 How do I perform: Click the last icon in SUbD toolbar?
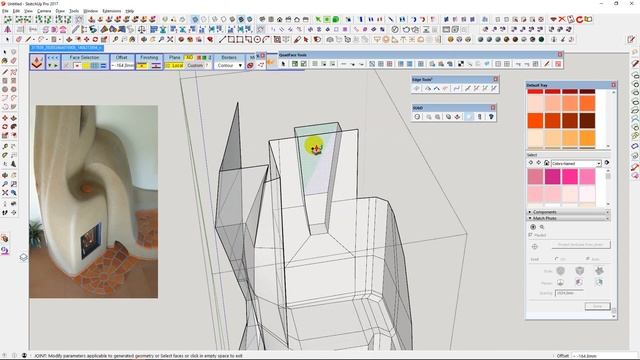[491, 117]
